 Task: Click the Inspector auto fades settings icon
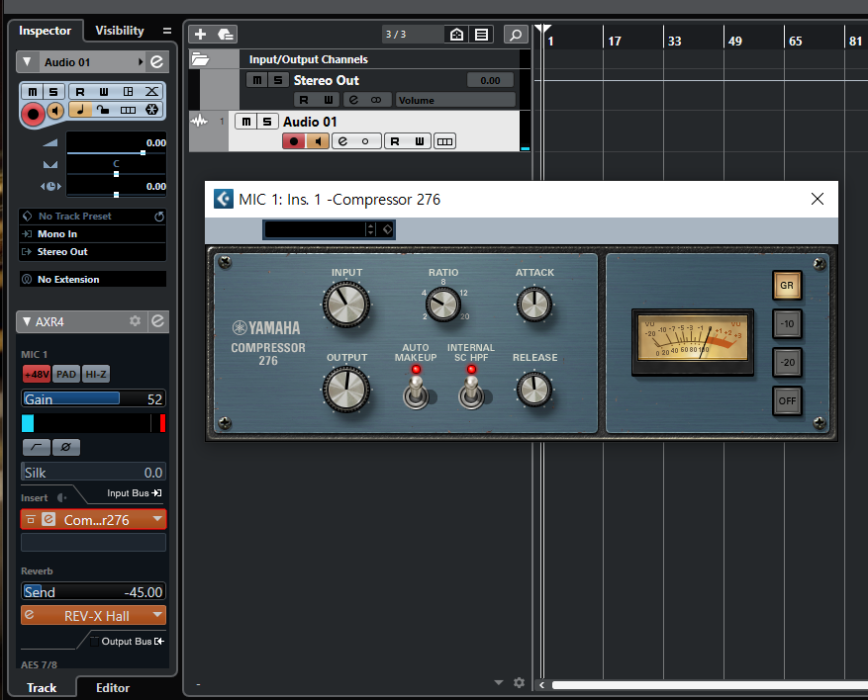coord(152,92)
